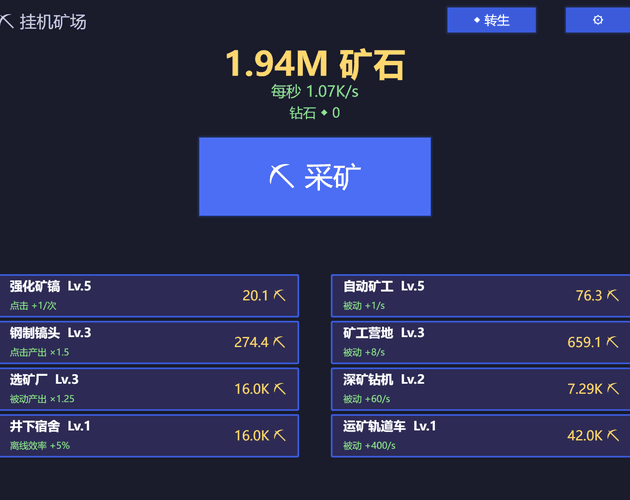Click the 离线效率 +5% description
Screen dimensions: 630x500
[40, 446]
